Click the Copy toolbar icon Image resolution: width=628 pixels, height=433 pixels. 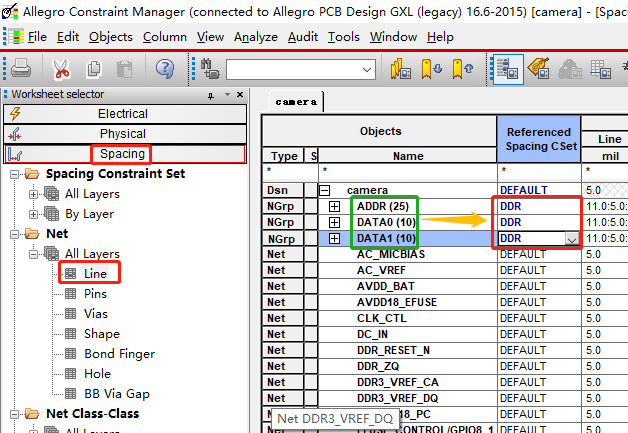[94, 69]
